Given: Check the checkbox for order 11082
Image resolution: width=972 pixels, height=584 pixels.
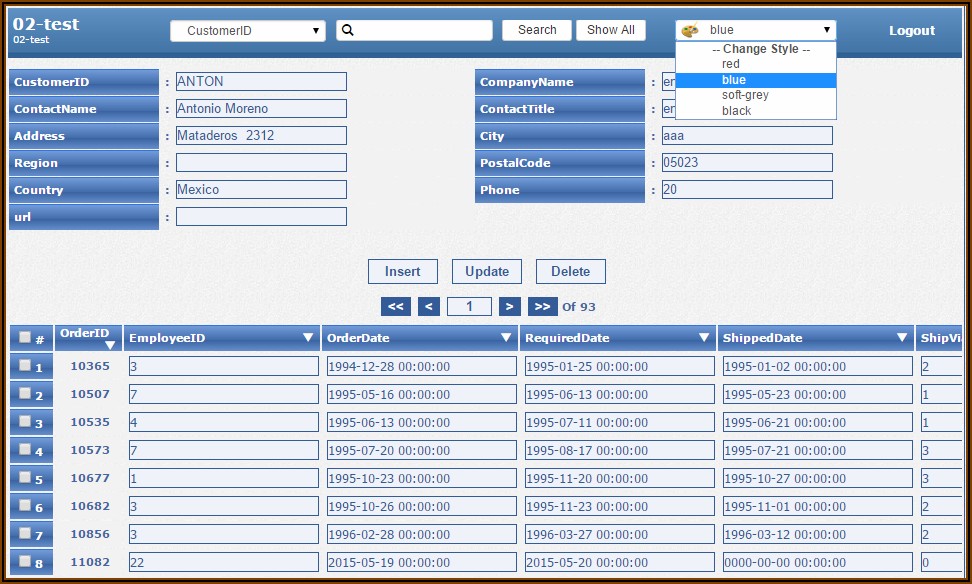Looking at the screenshot, I should (x=25, y=562).
